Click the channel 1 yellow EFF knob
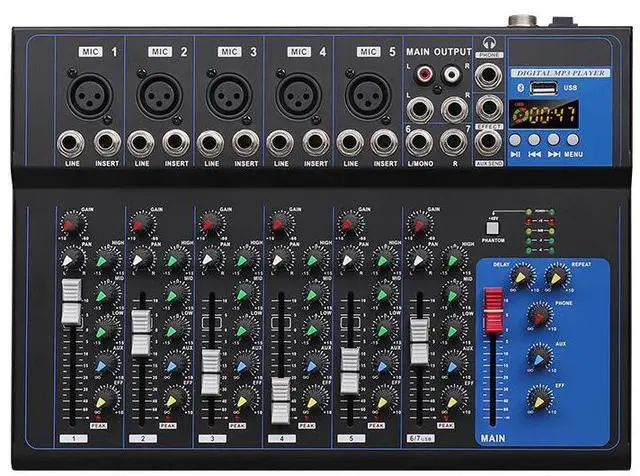 (107, 400)
